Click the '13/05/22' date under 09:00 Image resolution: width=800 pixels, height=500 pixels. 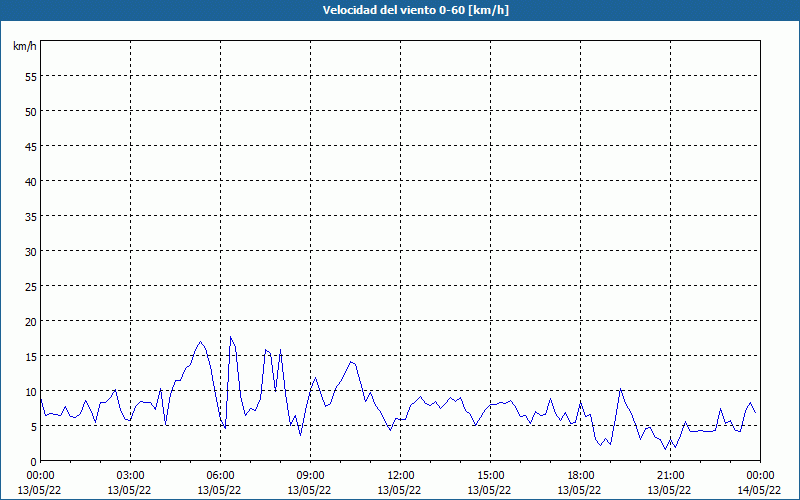[309, 490]
